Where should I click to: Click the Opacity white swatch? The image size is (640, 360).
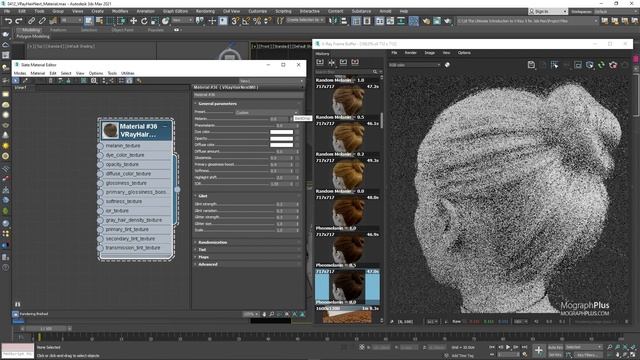281,138
